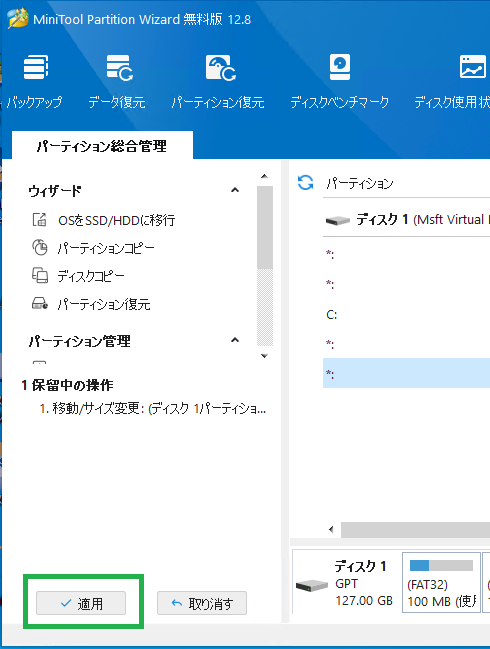
Task: Click the パーティションコピー wizard icon
Action: tap(40, 248)
